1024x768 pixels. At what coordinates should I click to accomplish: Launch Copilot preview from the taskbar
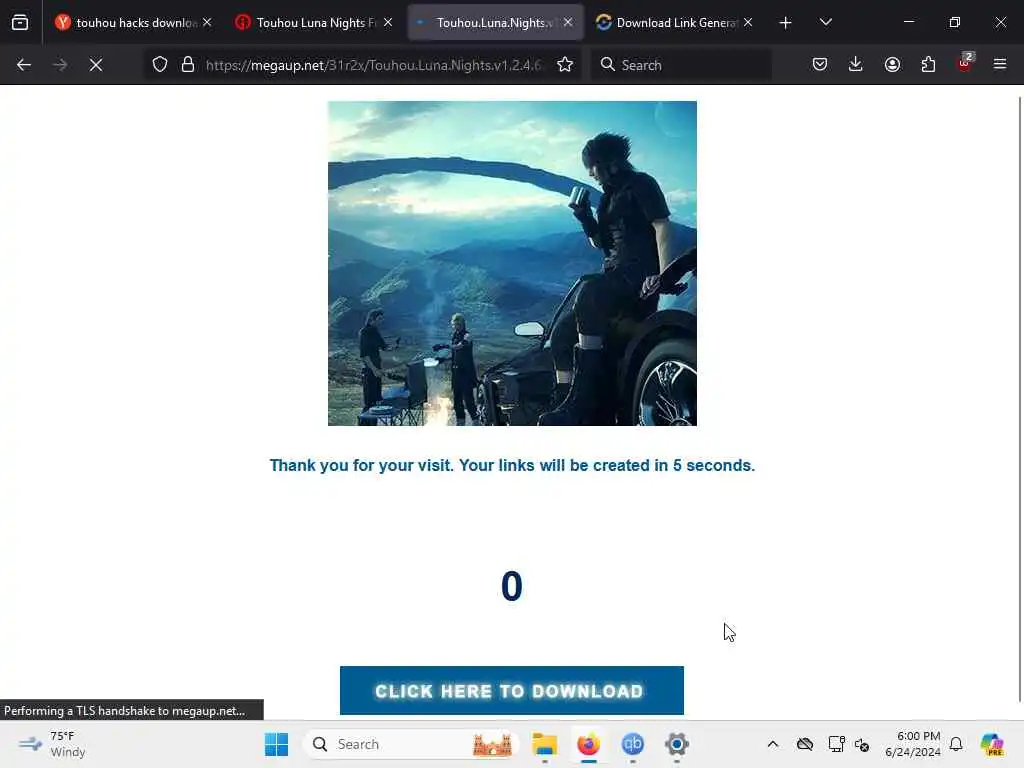[992, 744]
